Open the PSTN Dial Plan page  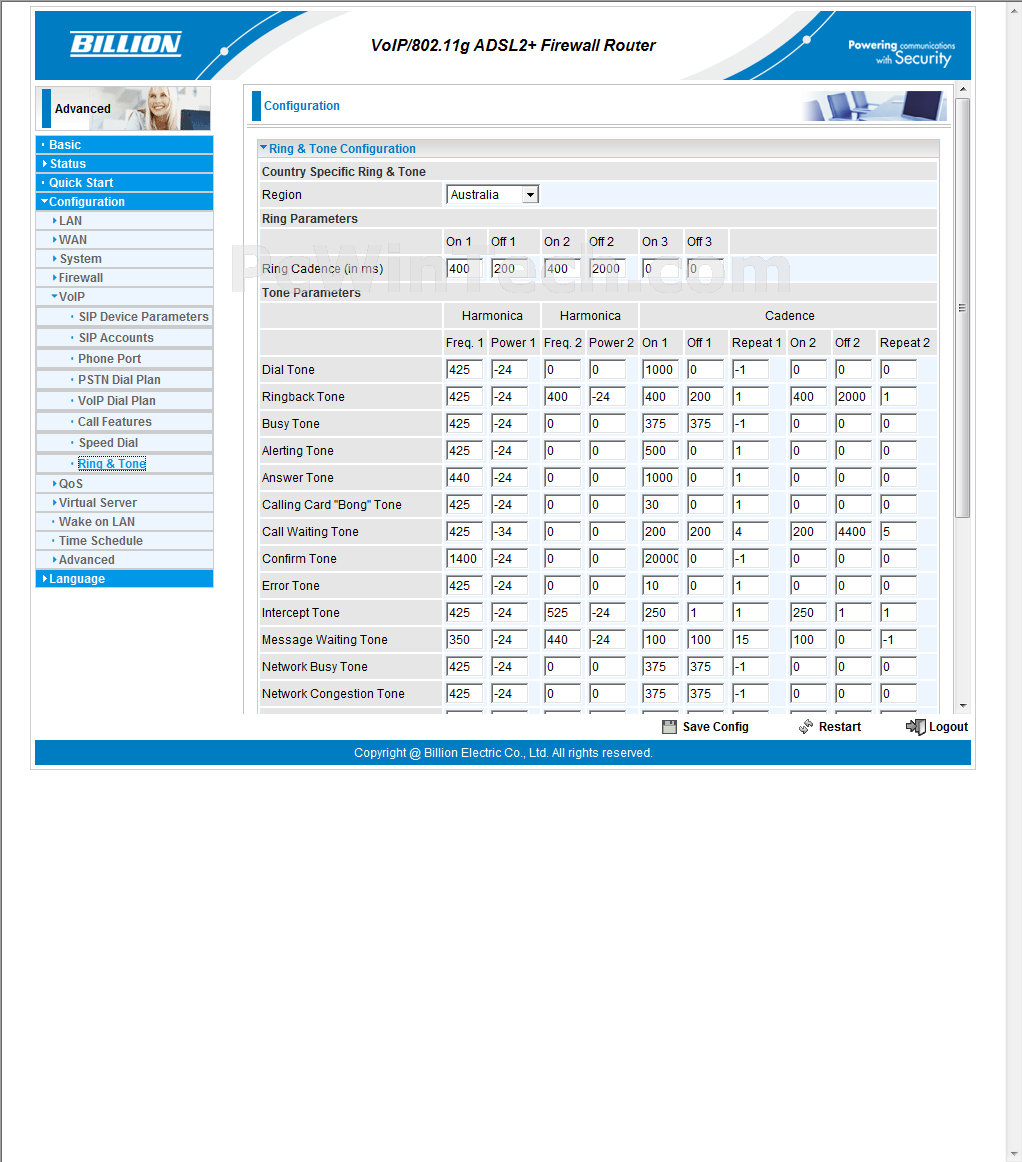point(119,379)
